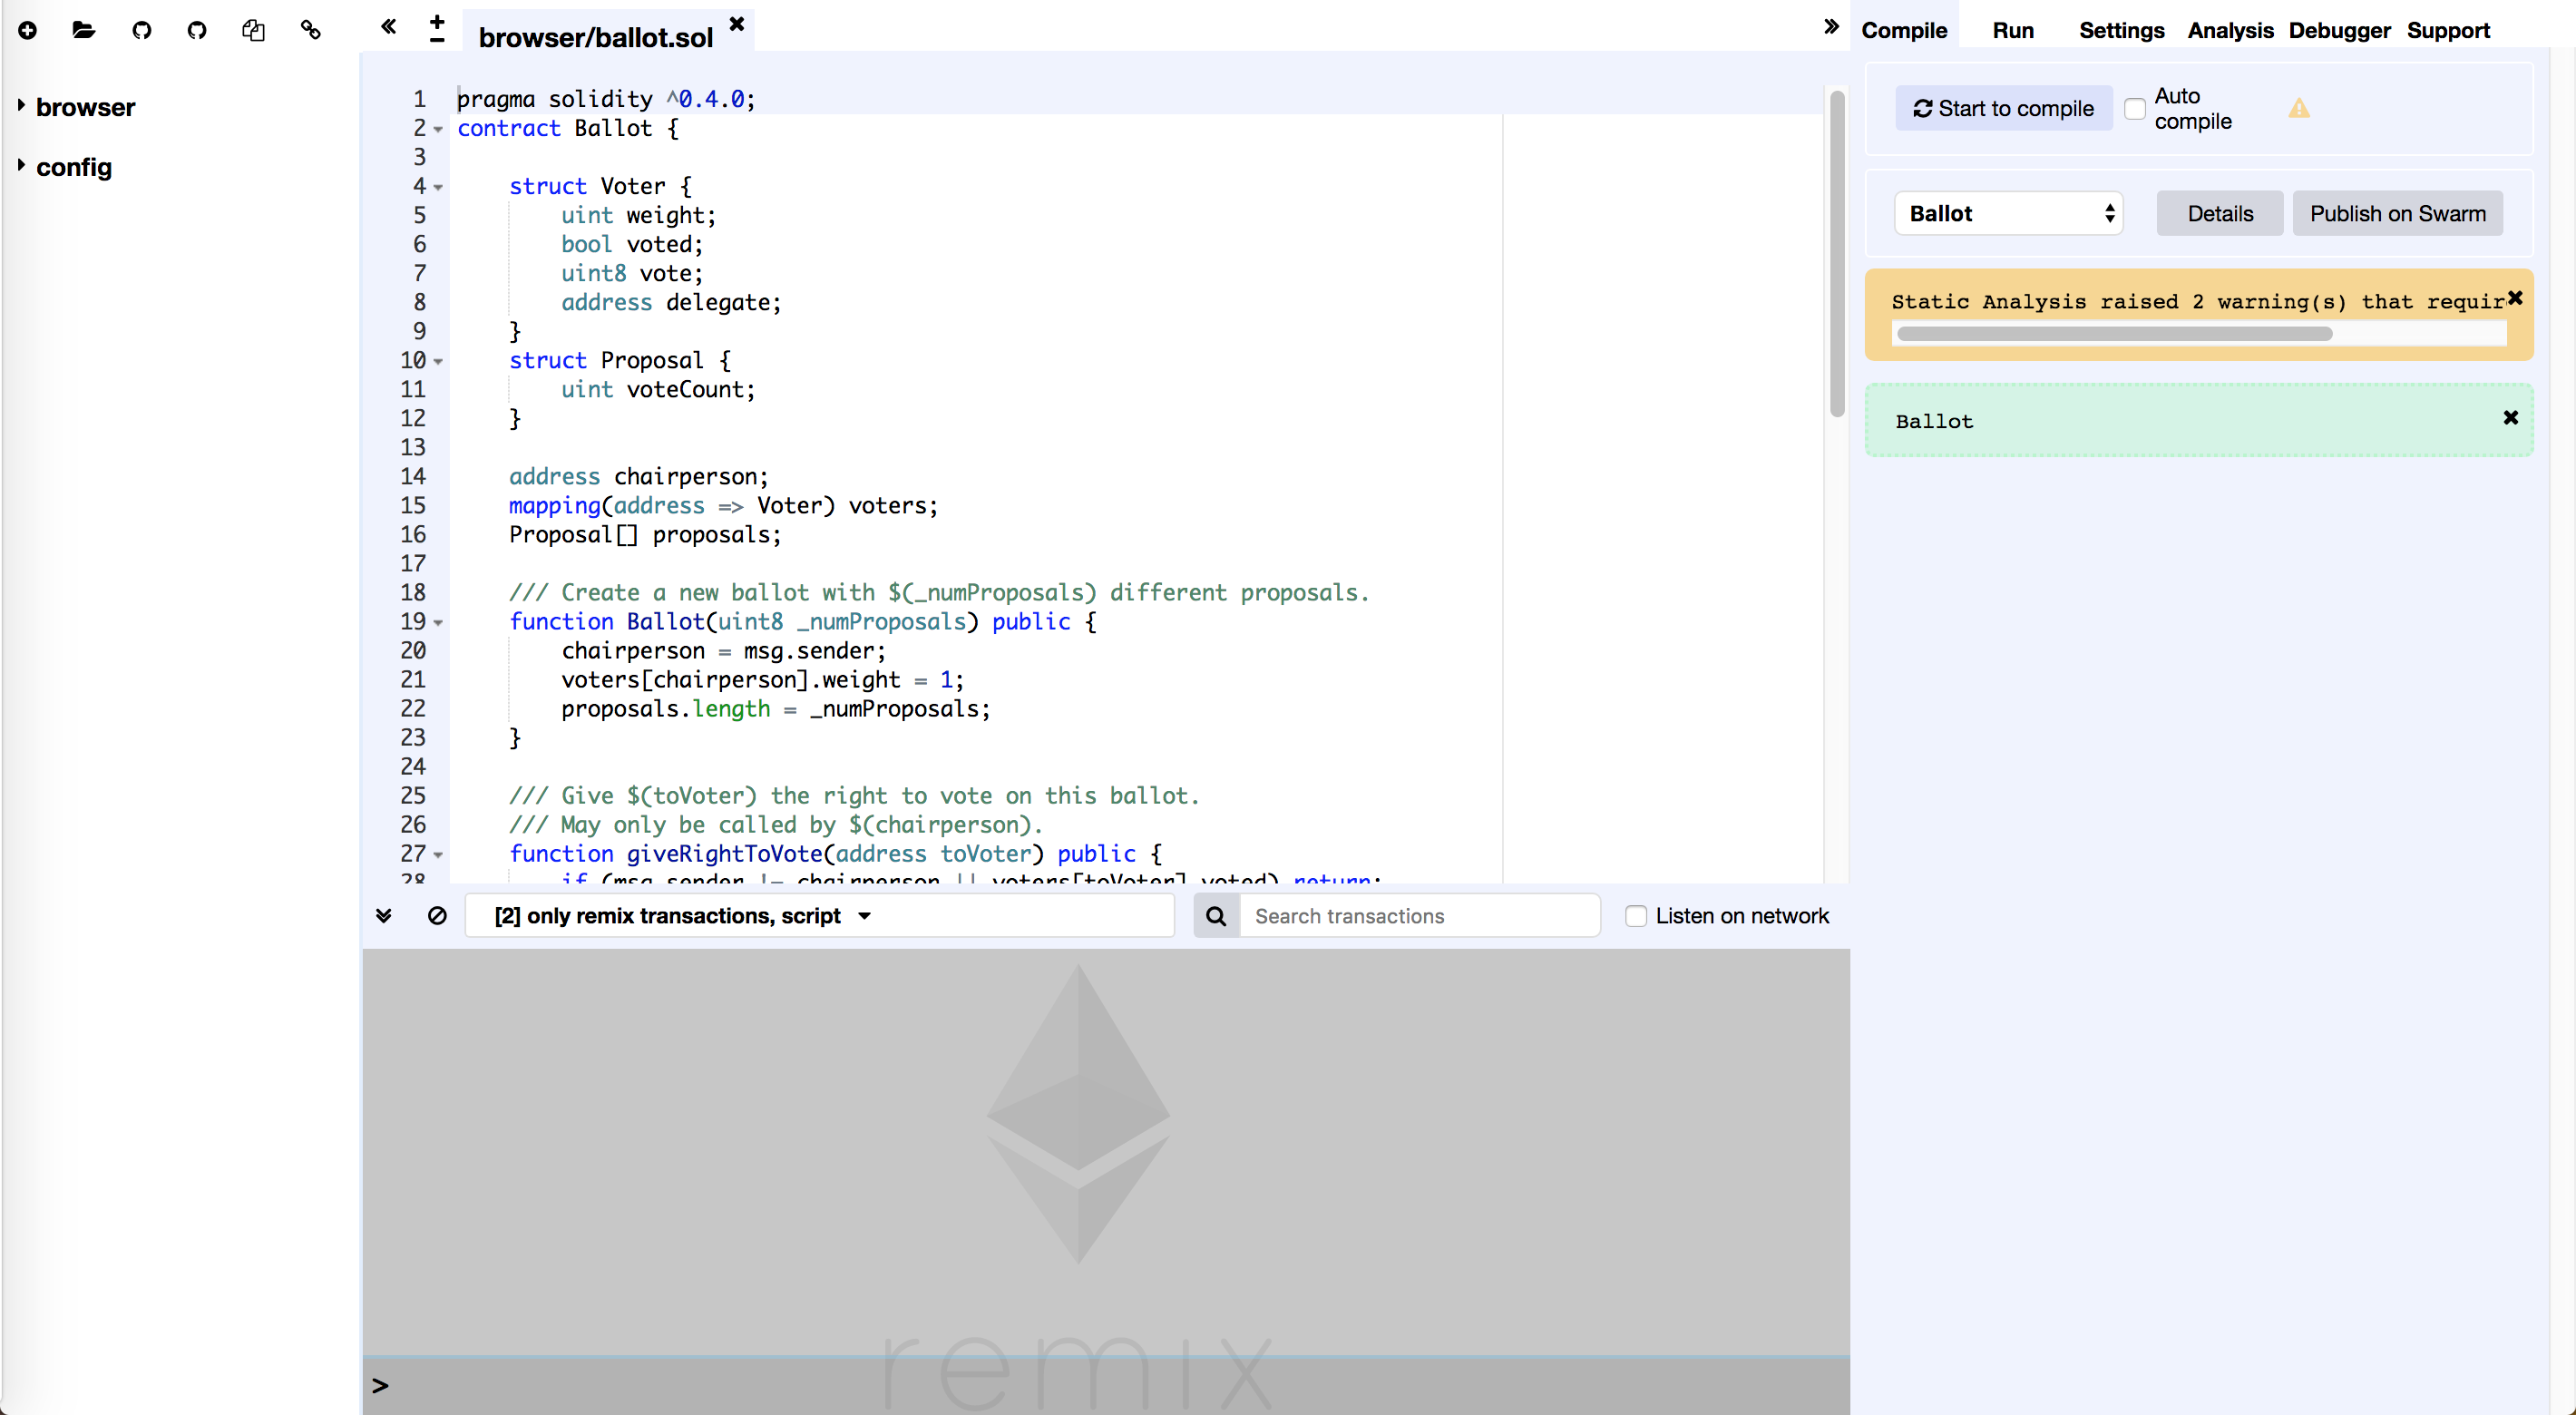Select the Run tab

tap(2017, 30)
